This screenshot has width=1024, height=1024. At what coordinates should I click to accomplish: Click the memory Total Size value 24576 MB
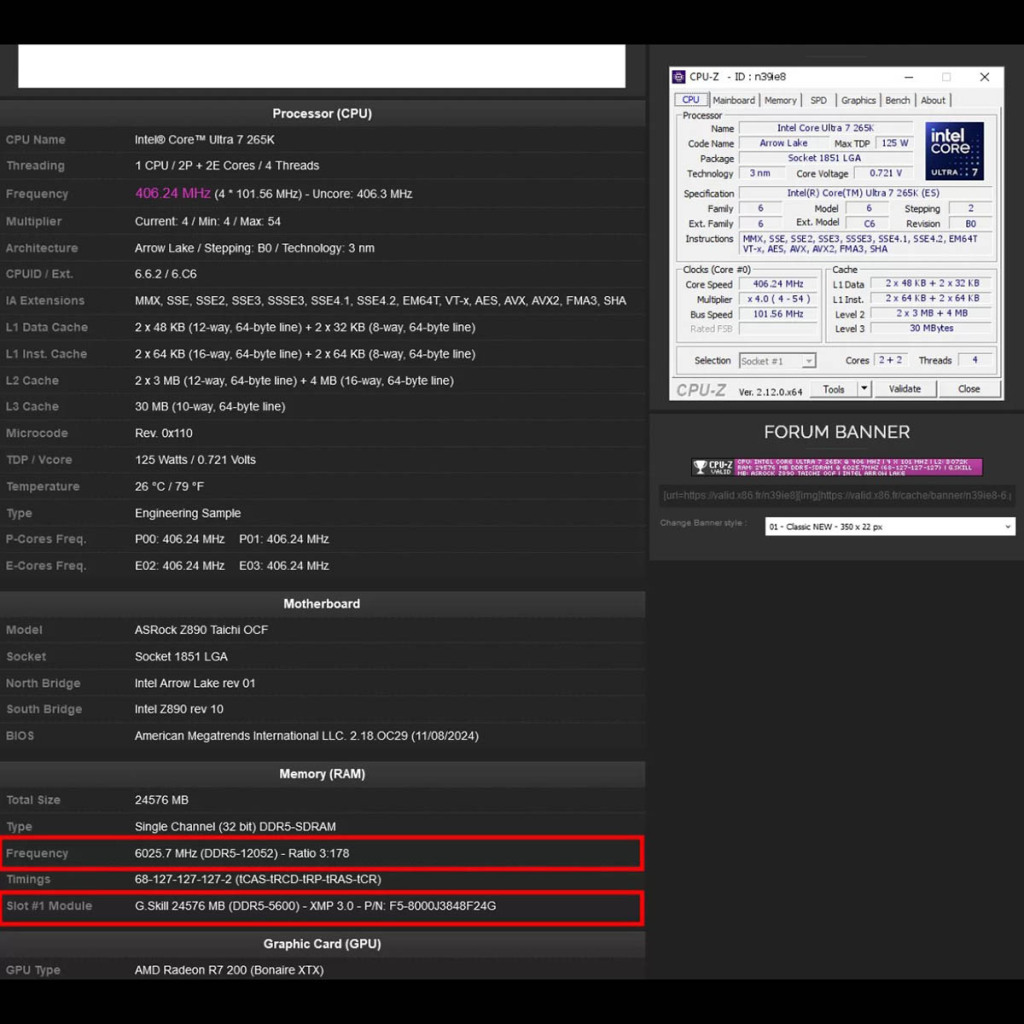click(x=161, y=800)
